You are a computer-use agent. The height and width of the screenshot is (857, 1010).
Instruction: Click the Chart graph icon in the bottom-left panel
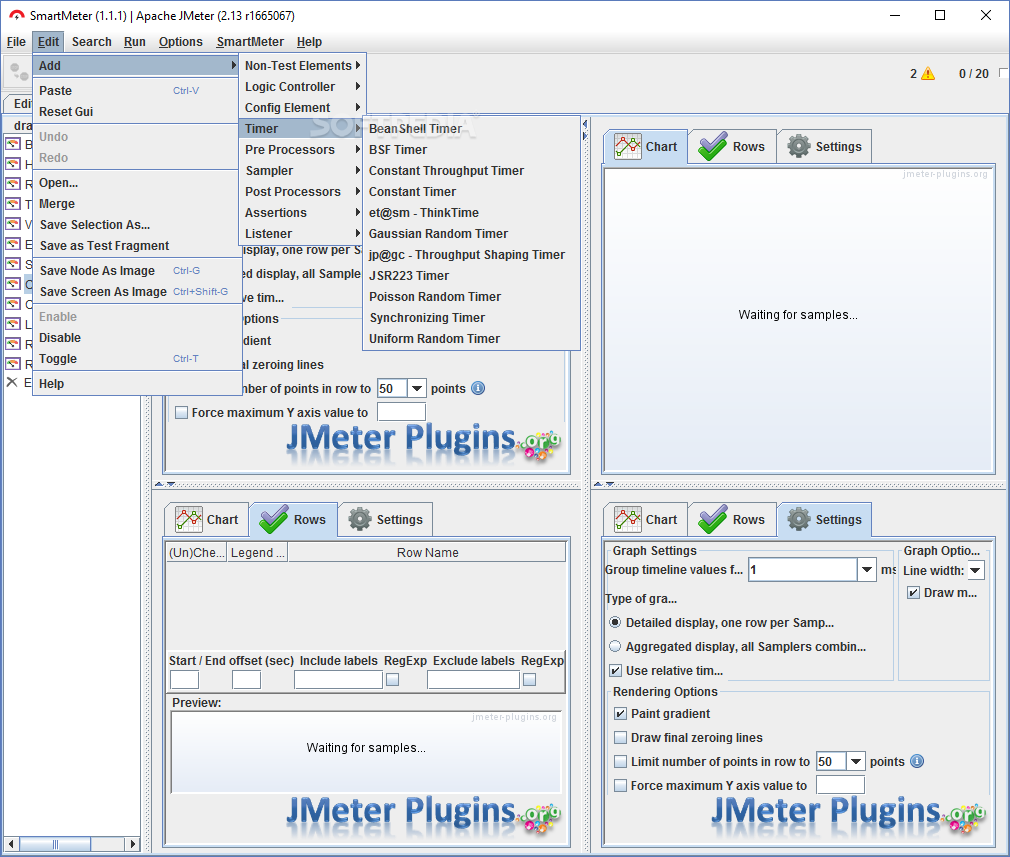point(189,519)
